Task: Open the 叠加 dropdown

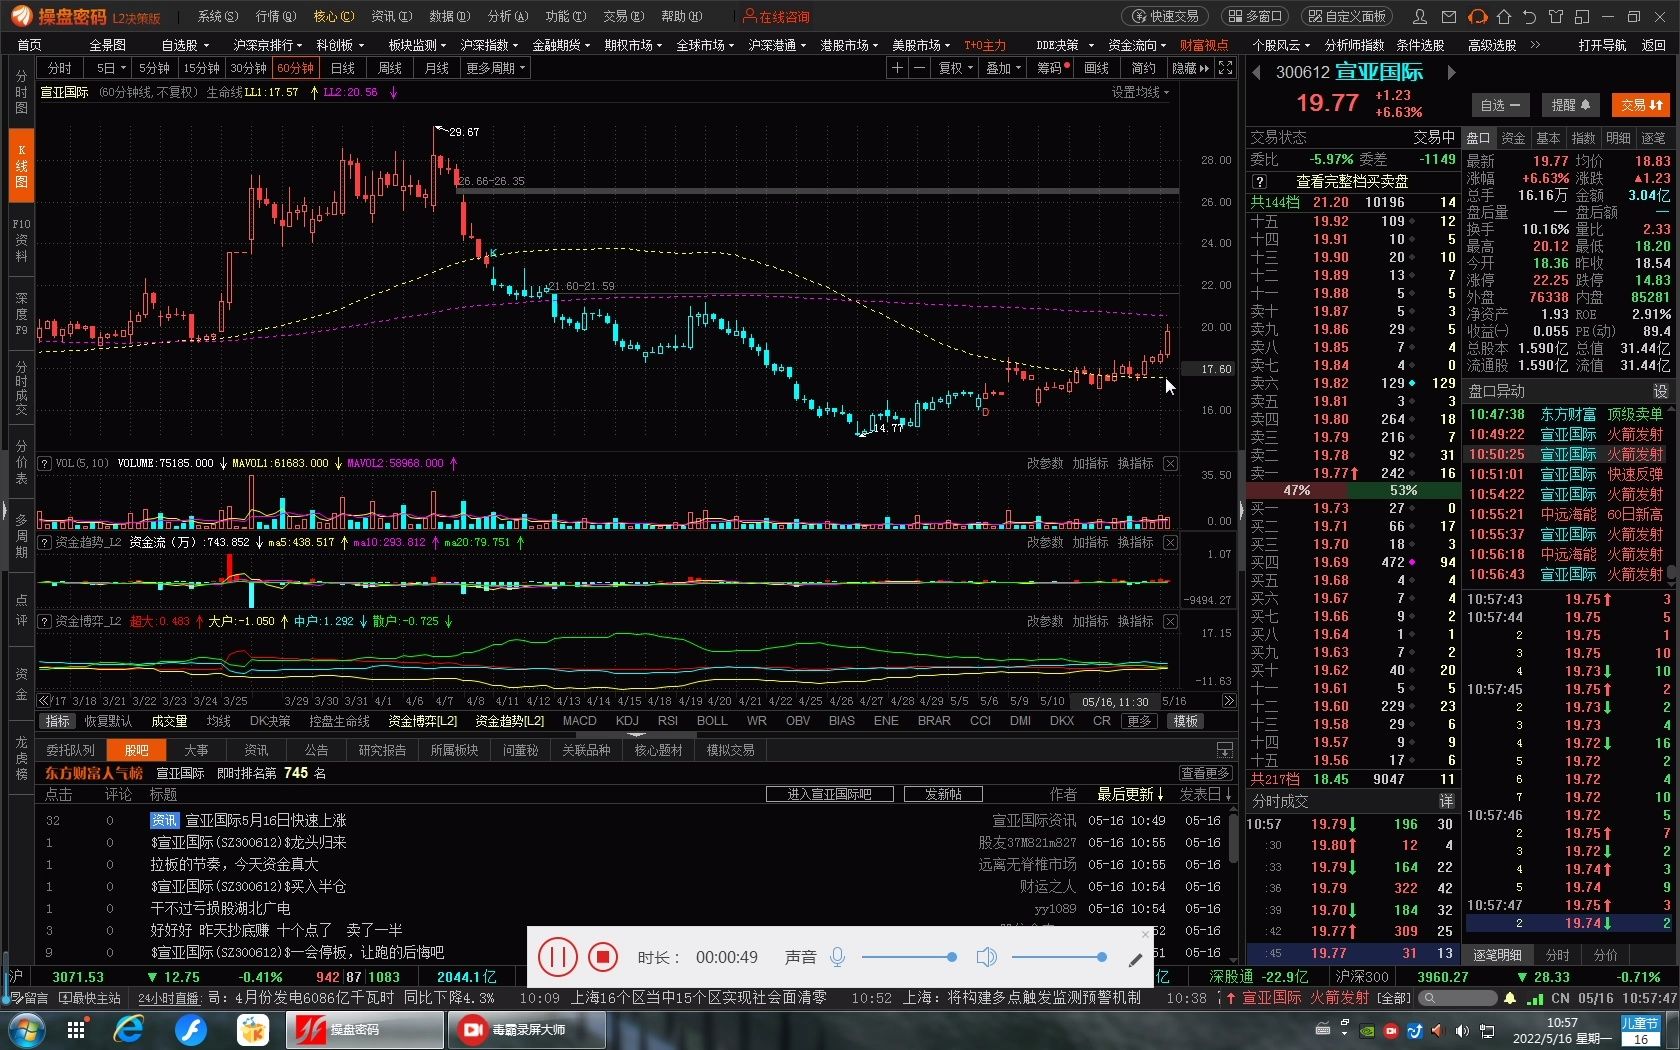Action: [x=1004, y=68]
